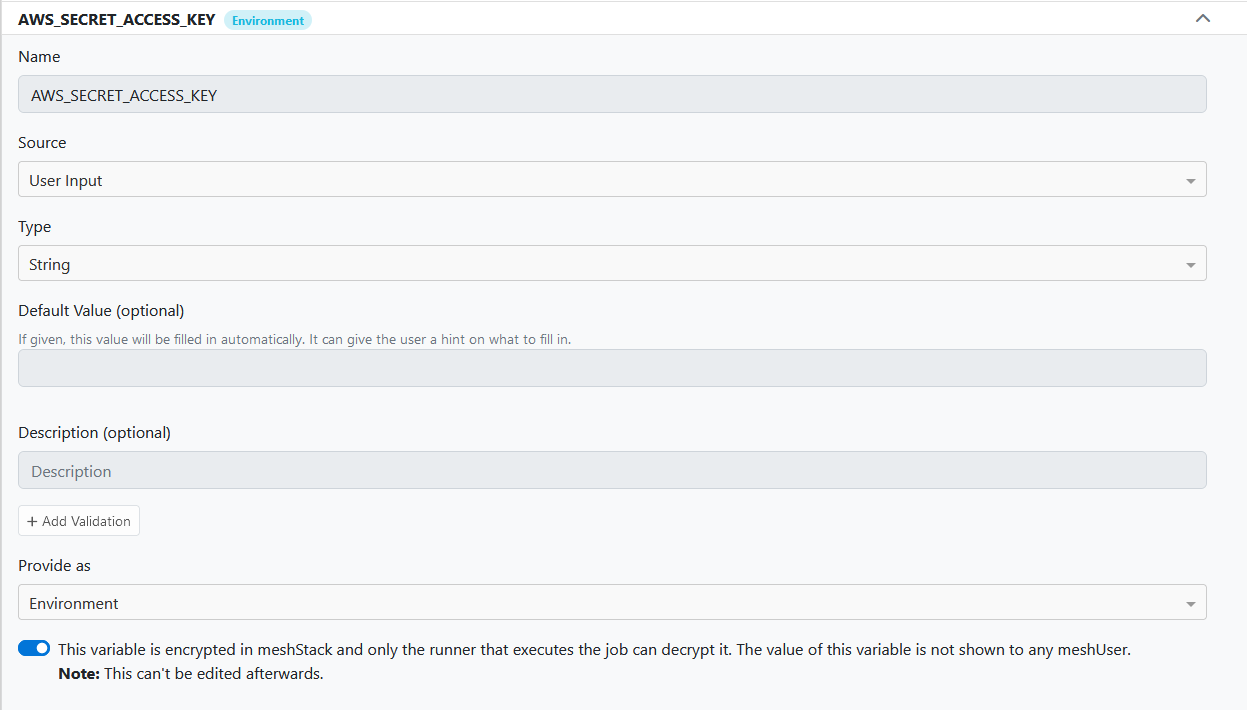The image size is (1247, 710).
Task: Click the Default Value (optional) label
Action: [x=101, y=310]
